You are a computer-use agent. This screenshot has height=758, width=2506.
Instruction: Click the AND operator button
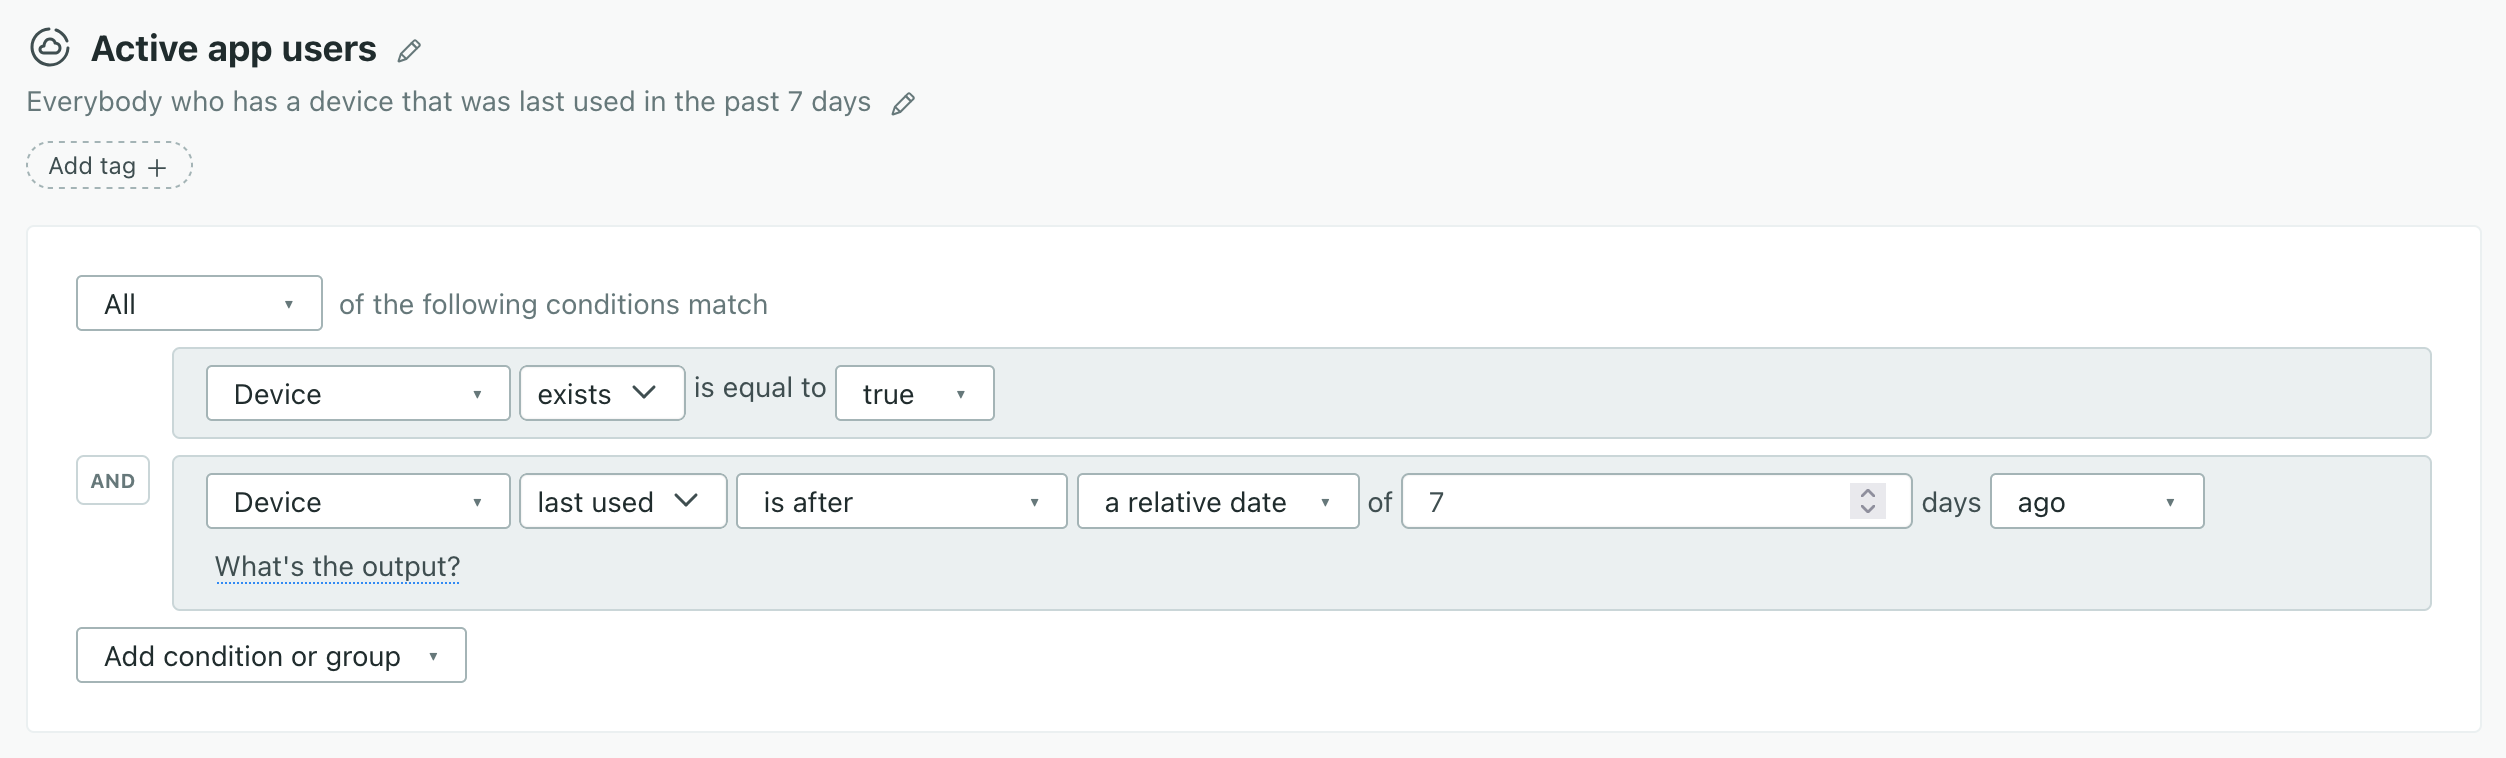(x=113, y=480)
